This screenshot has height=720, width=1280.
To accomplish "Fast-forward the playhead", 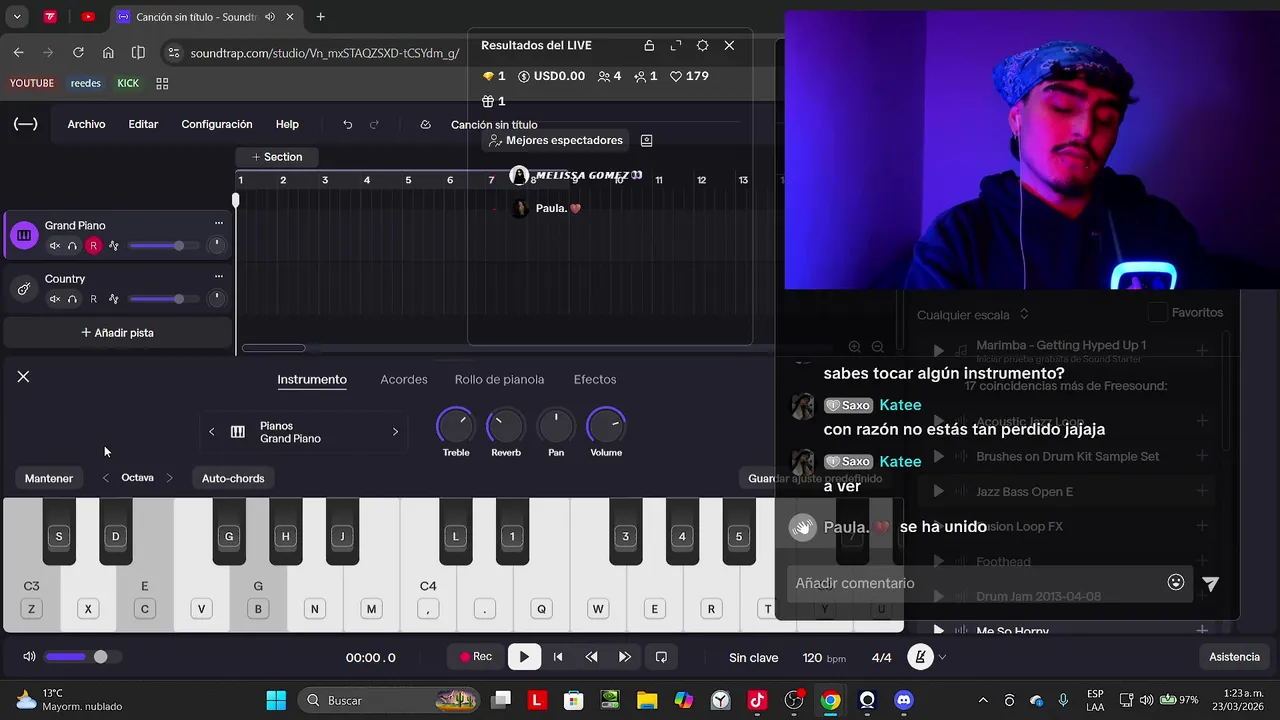I will pyautogui.click(x=625, y=657).
